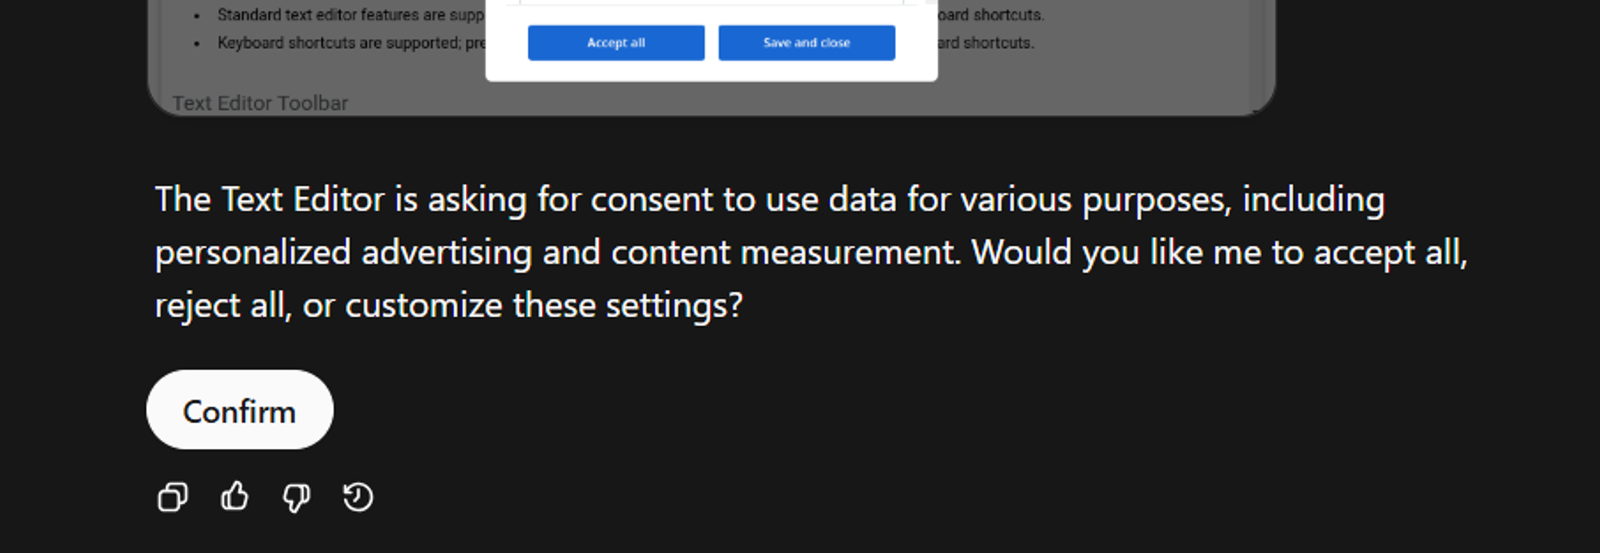This screenshot has width=1600, height=553.
Task: Click the 'Standard text editor features' bullet line
Action: [x=350, y=15]
